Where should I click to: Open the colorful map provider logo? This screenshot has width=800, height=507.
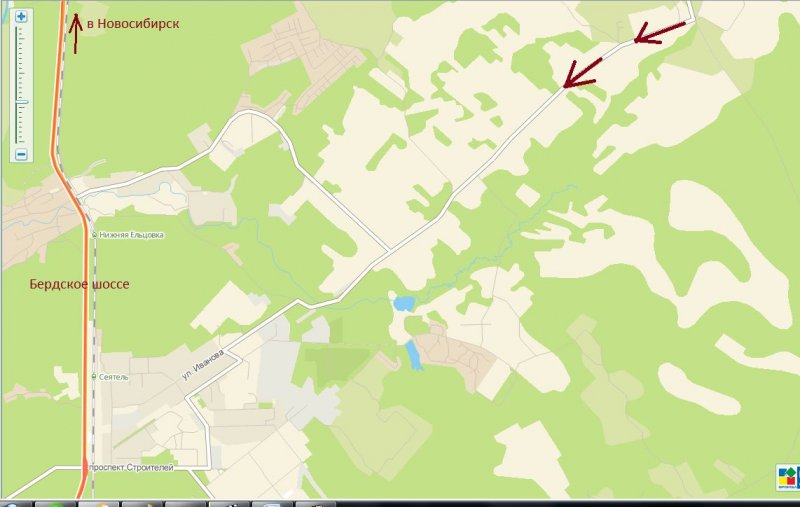pyautogui.click(x=788, y=477)
